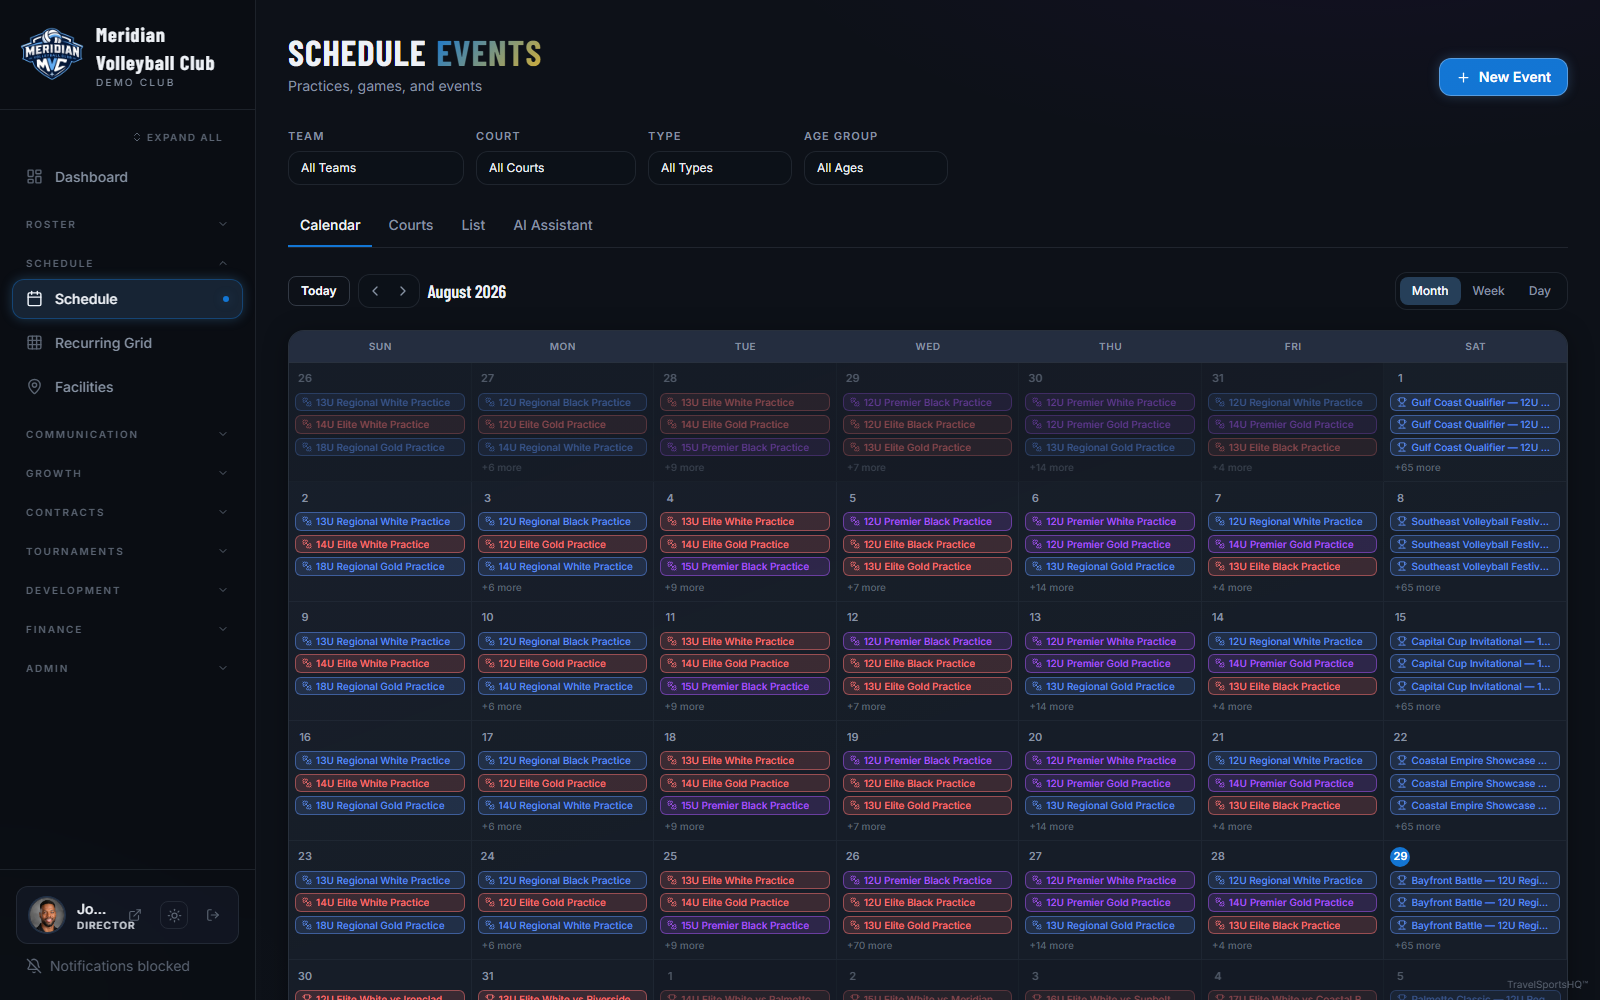The image size is (1600, 1000).
Task: Open the All Ages filter dropdown
Action: pos(876,168)
